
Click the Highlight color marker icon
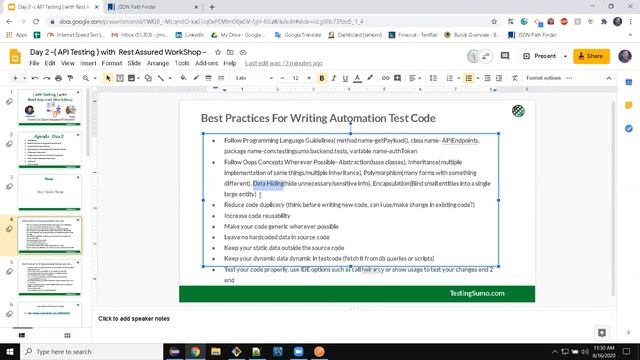pyautogui.click(x=370, y=78)
